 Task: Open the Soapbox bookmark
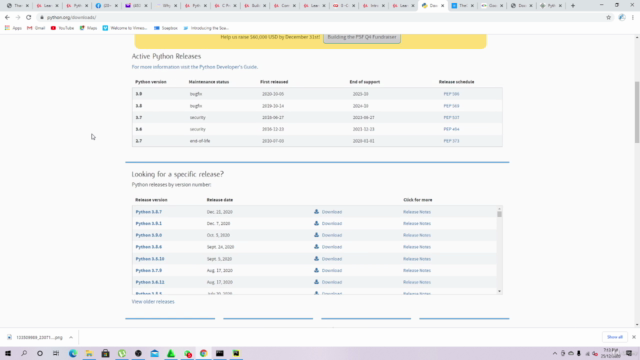(166, 28)
